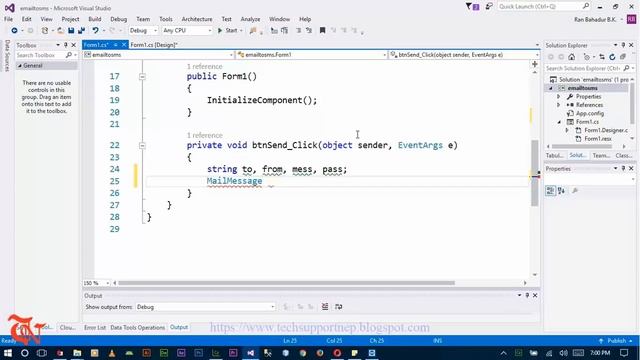Toggle Word Wrap in Output panel
Viewport: 640px width, 360px height.
(x=338, y=307)
